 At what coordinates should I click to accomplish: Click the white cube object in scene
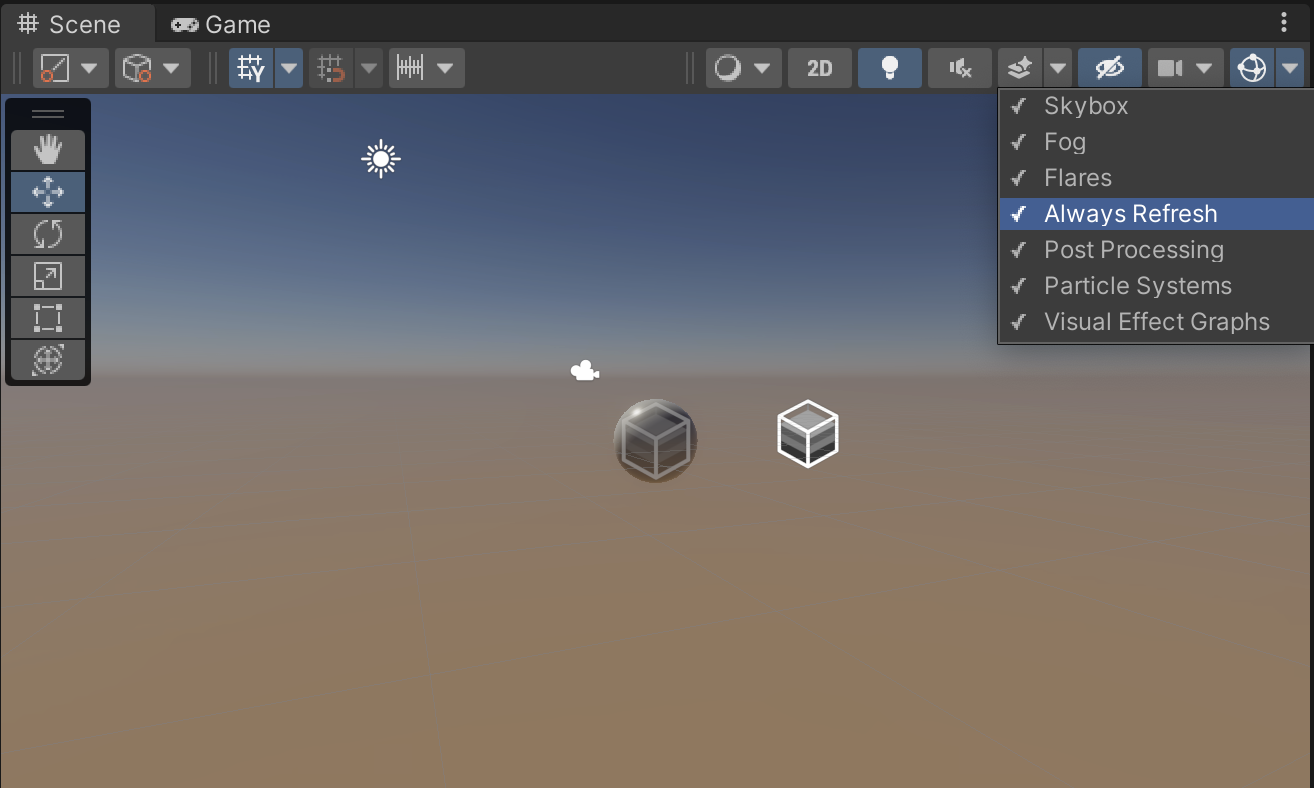[807, 434]
